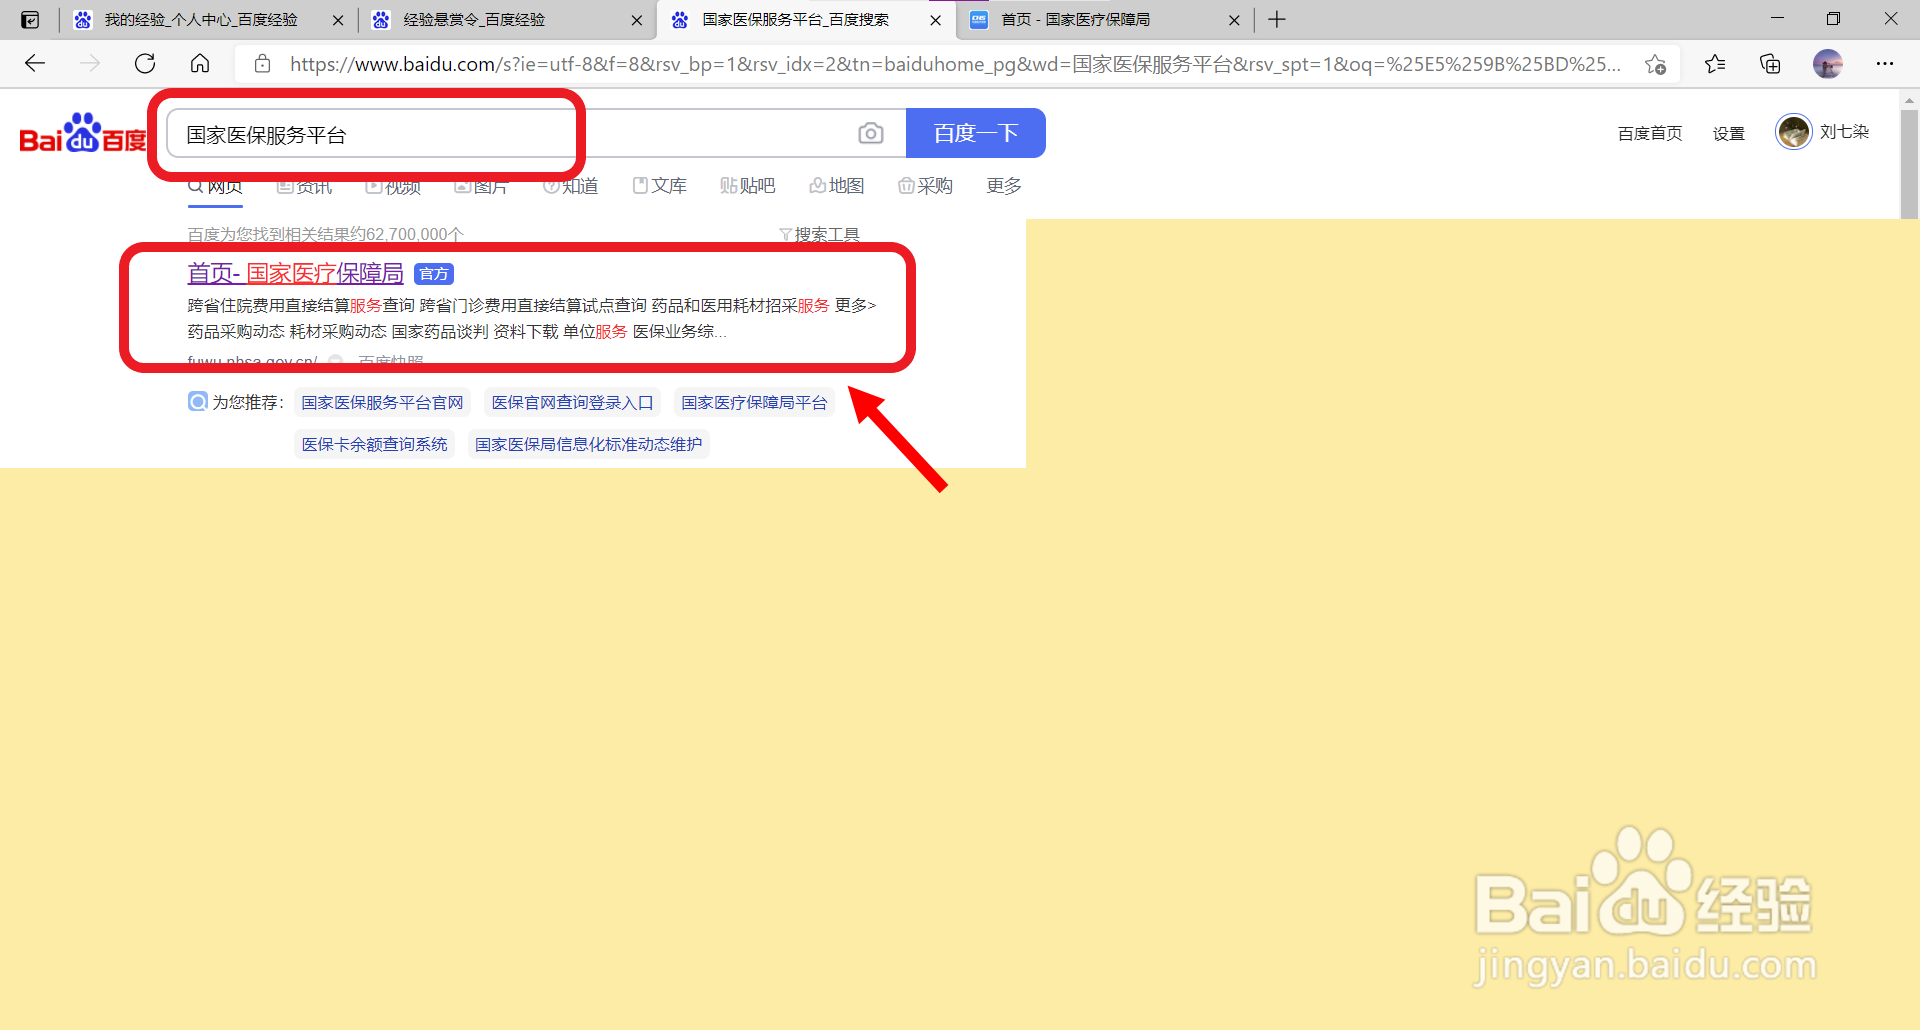This screenshot has width=1920, height=1030.
Task: Click the 更多> link in result
Action: (x=856, y=305)
